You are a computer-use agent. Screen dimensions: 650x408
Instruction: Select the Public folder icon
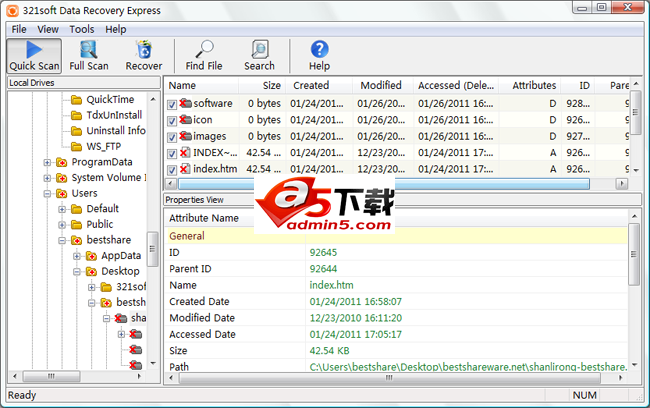coord(76,225)
